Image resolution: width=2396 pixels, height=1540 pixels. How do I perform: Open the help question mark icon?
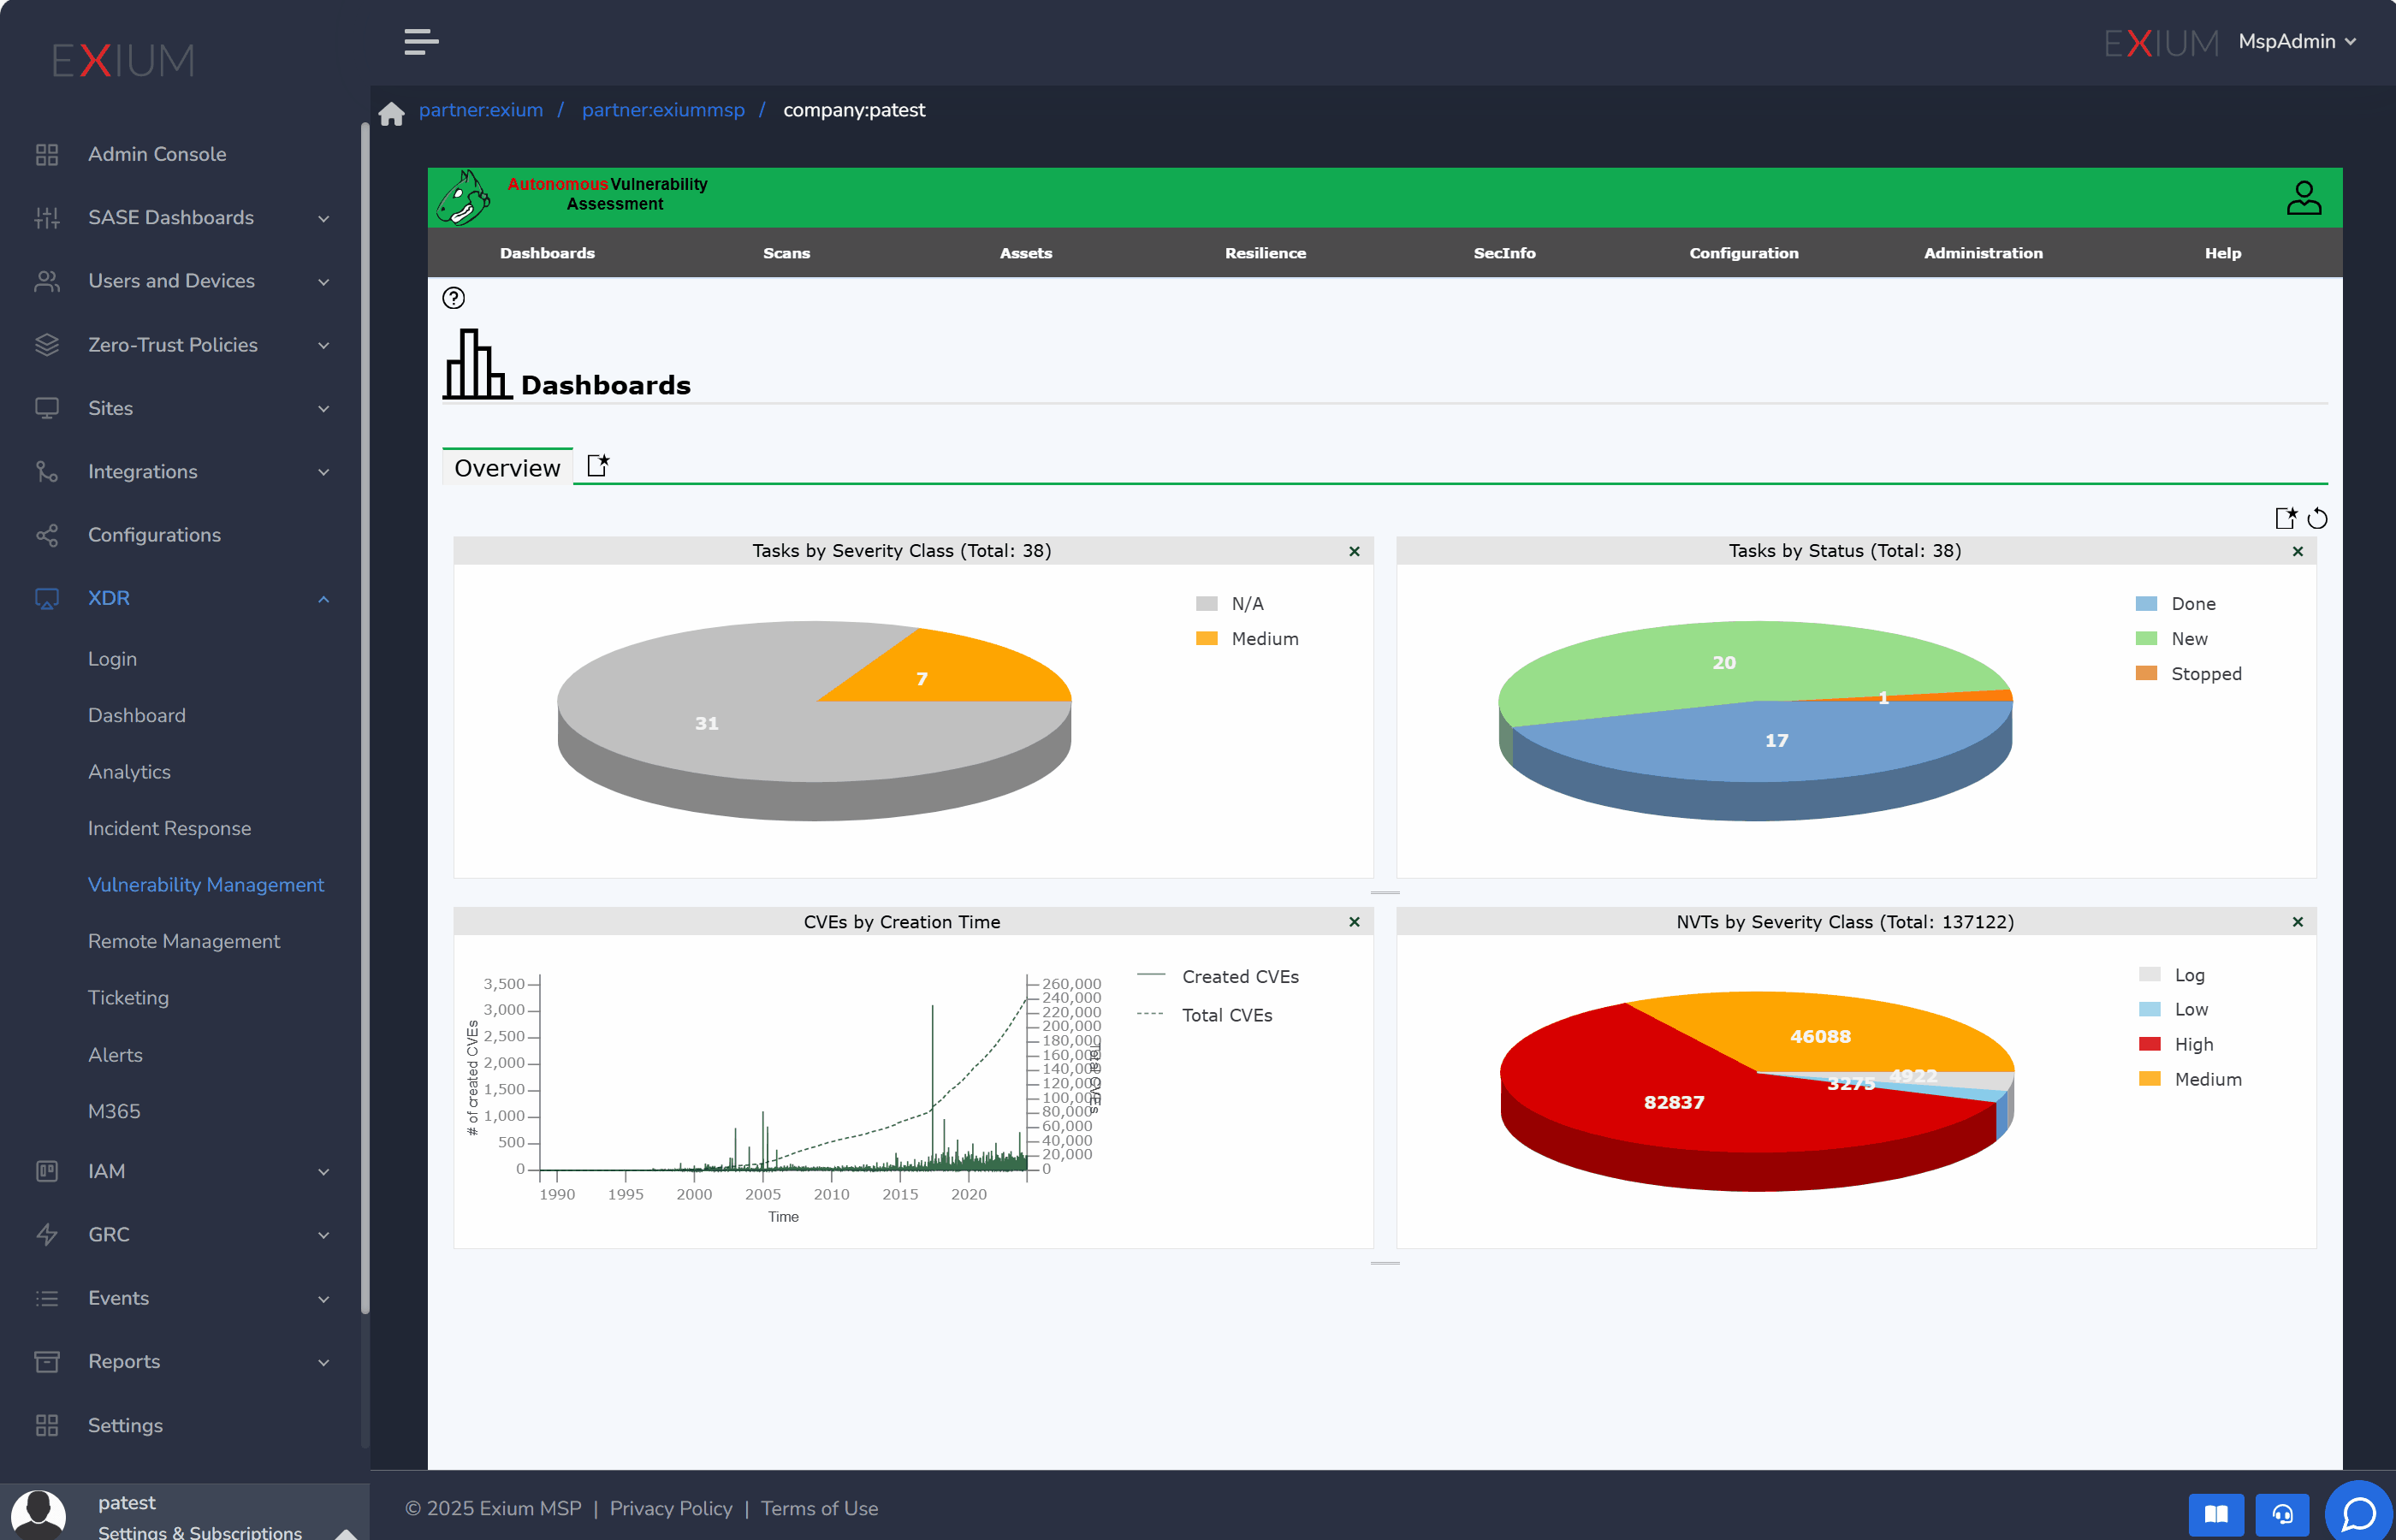point(453,298)
